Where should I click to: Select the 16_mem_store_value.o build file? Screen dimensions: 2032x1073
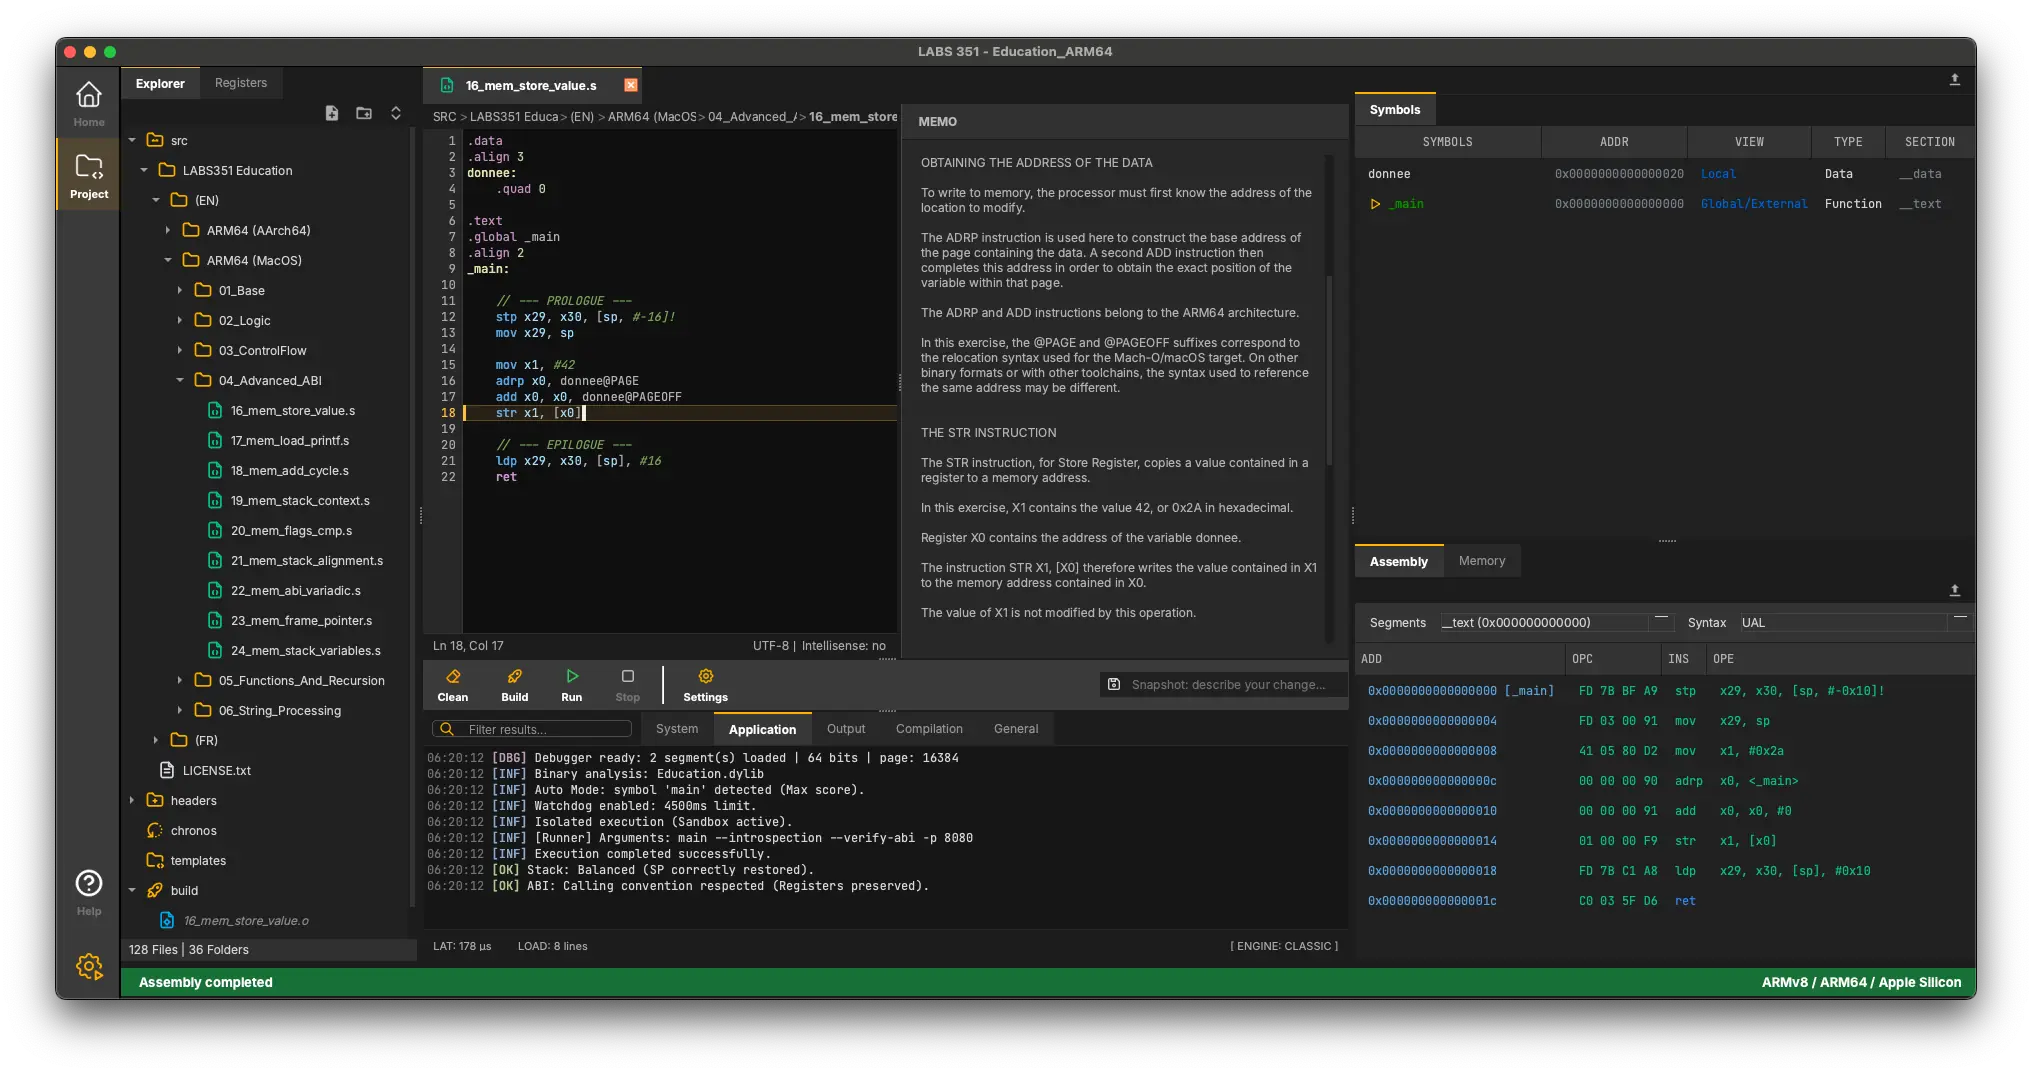[x=246, y=920]
